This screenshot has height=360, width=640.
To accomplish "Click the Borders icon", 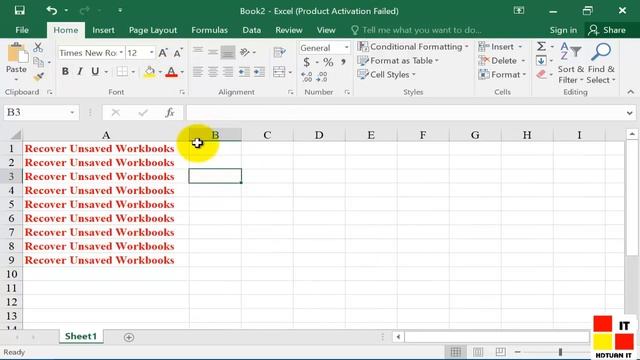I will pos(122,72).
